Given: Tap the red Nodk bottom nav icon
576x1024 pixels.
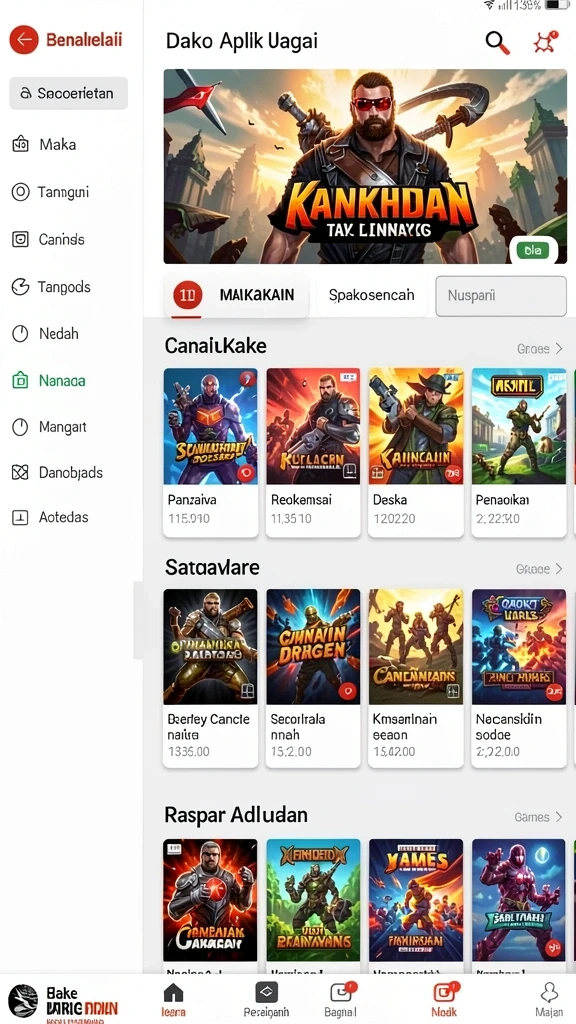Looking at the screenshot, I should pyautogui.click(x=445, y=993).
